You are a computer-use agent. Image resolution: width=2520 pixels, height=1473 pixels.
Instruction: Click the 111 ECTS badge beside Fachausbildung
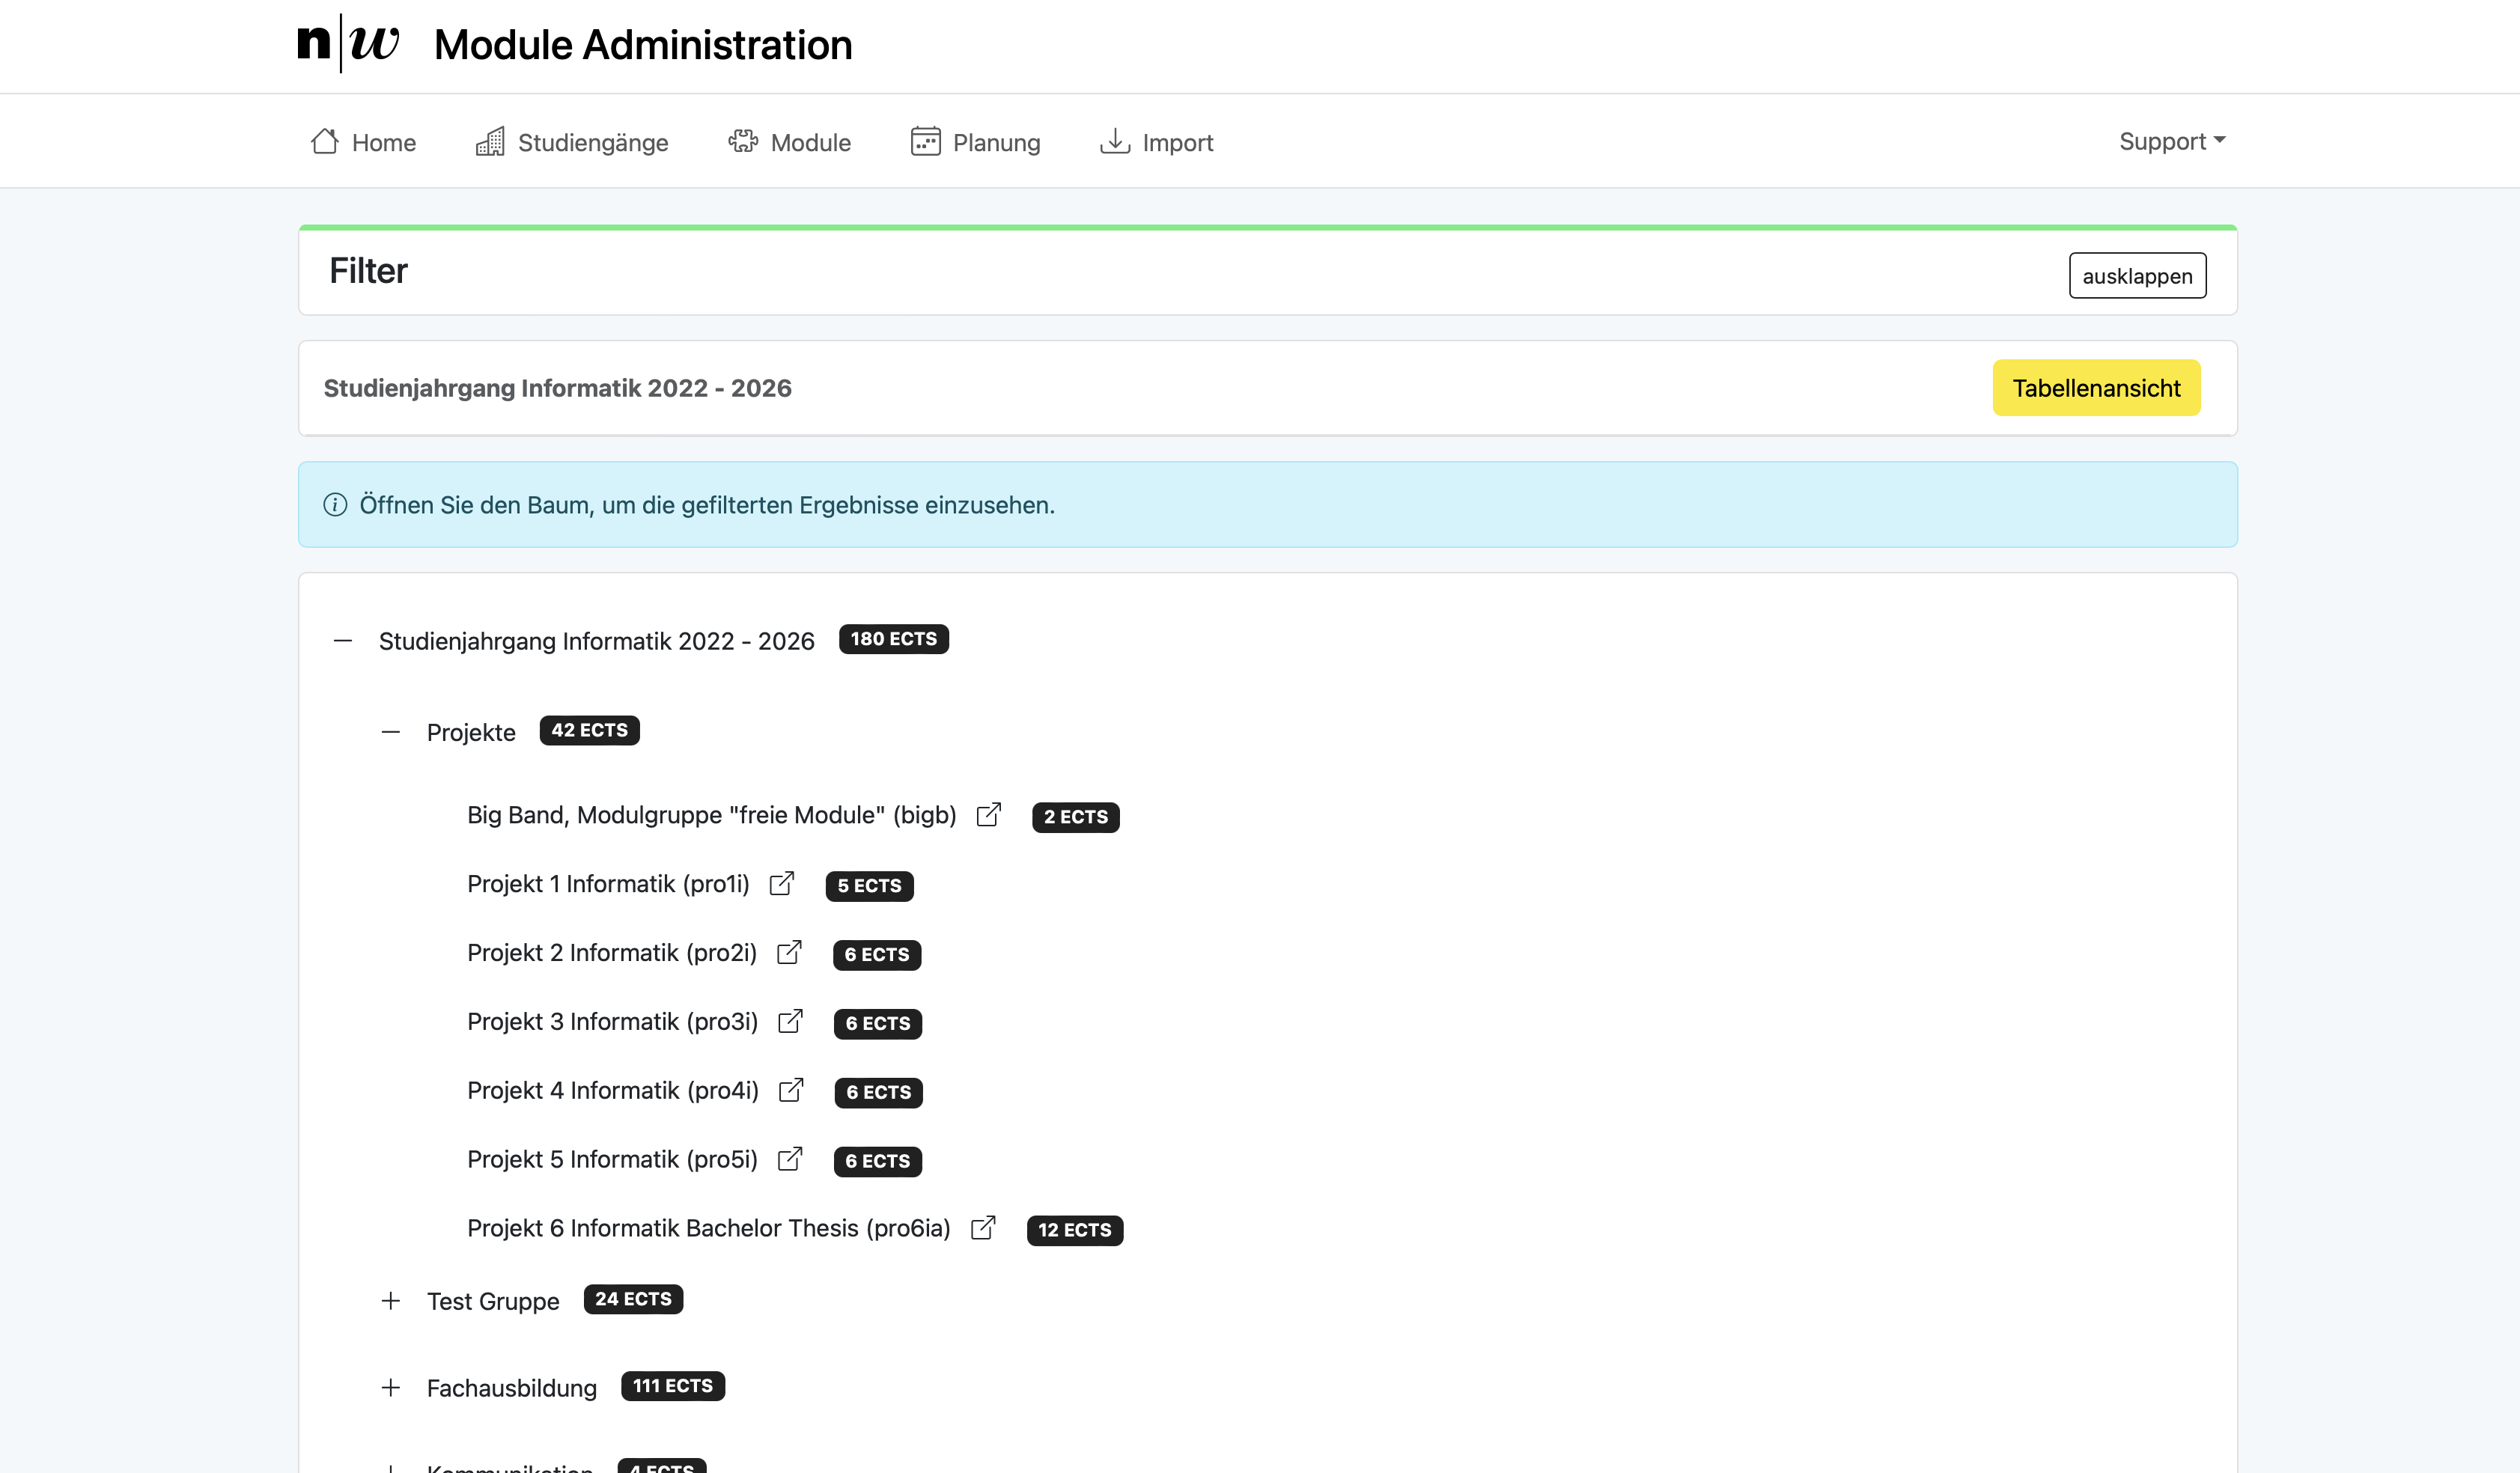(673, 1386)
